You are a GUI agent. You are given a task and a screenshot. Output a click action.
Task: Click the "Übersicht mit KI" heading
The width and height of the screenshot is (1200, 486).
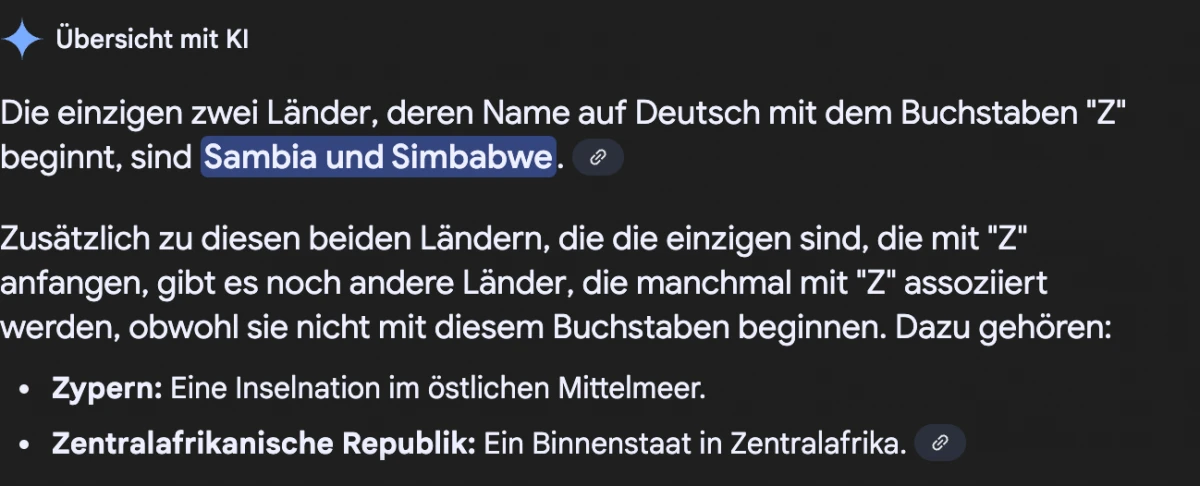153,40
